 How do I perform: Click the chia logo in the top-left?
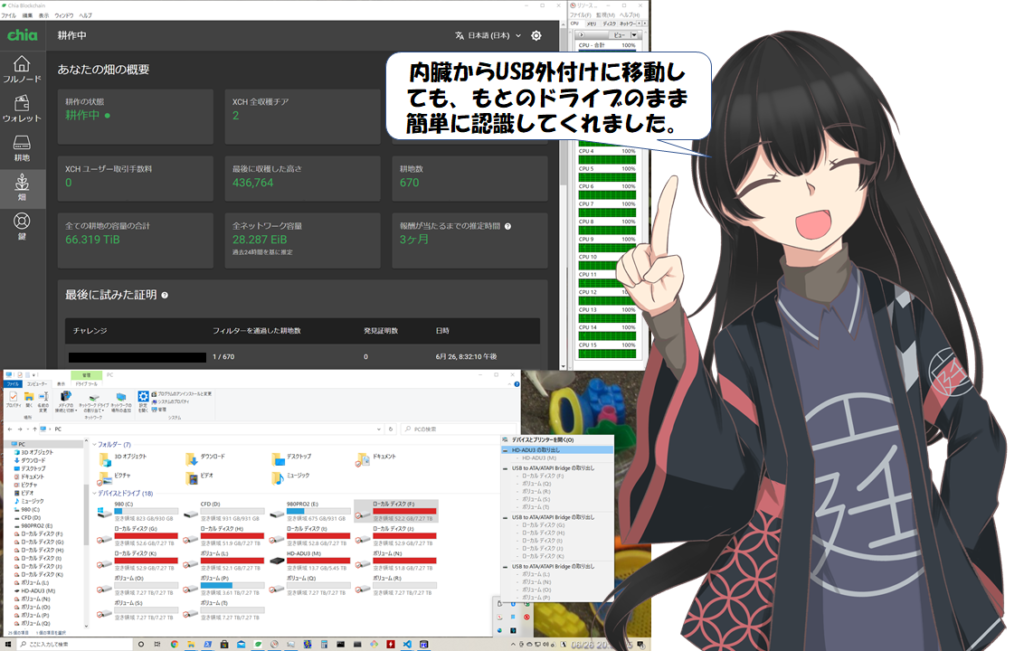pyautogui.click(x=22, y=35)
